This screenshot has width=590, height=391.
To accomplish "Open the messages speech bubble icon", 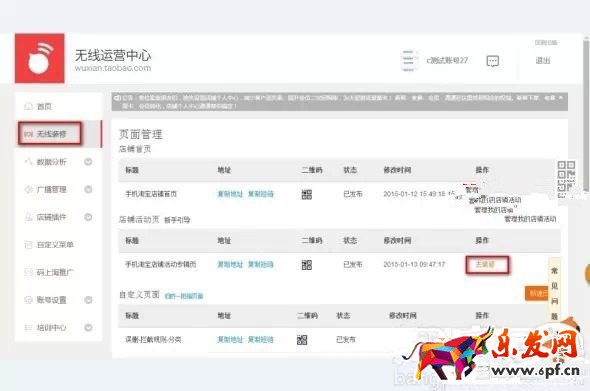I will pos(493,61).
